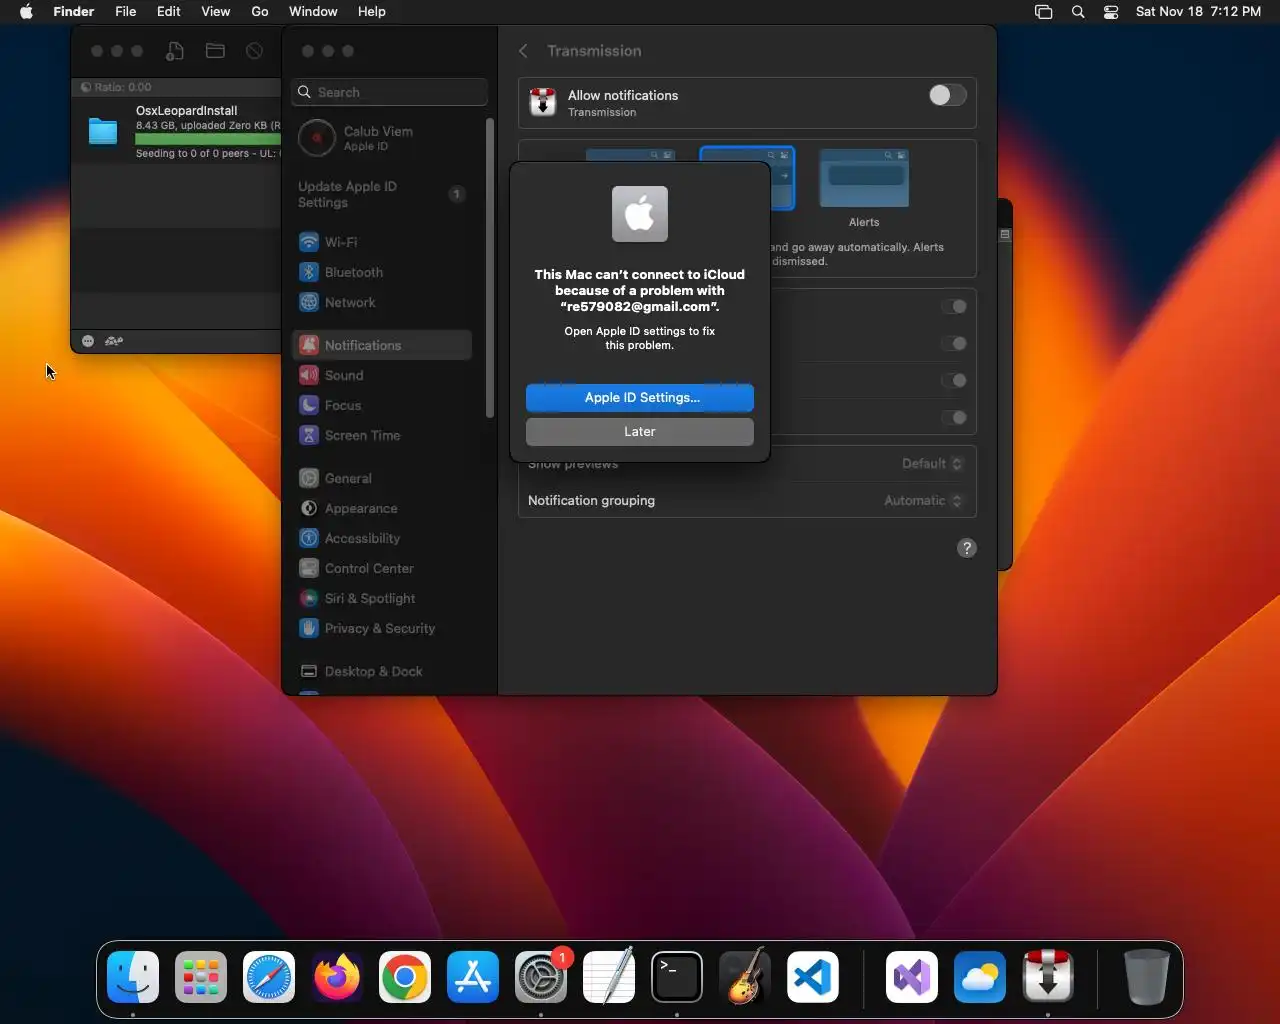Click Transmission's open folder toolbar icon
Viewport: 1280px width, 1024px height.
click(x=215, y=51)
